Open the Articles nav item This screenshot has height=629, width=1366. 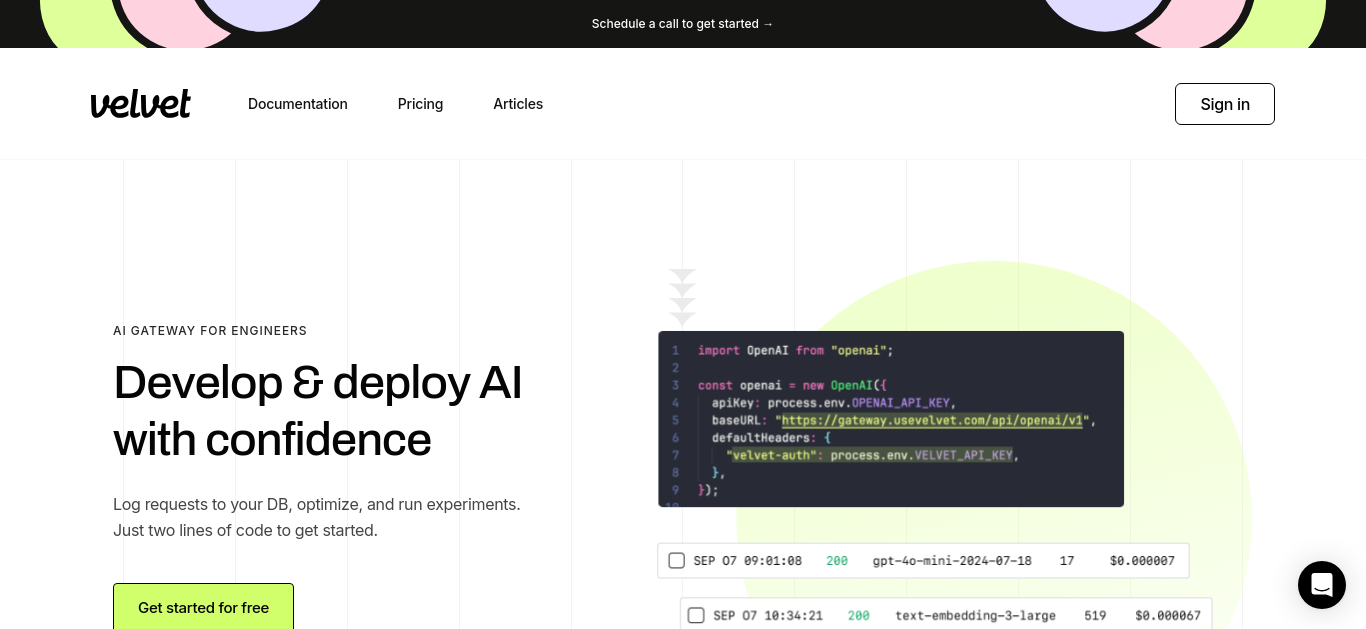pos(518,104)
